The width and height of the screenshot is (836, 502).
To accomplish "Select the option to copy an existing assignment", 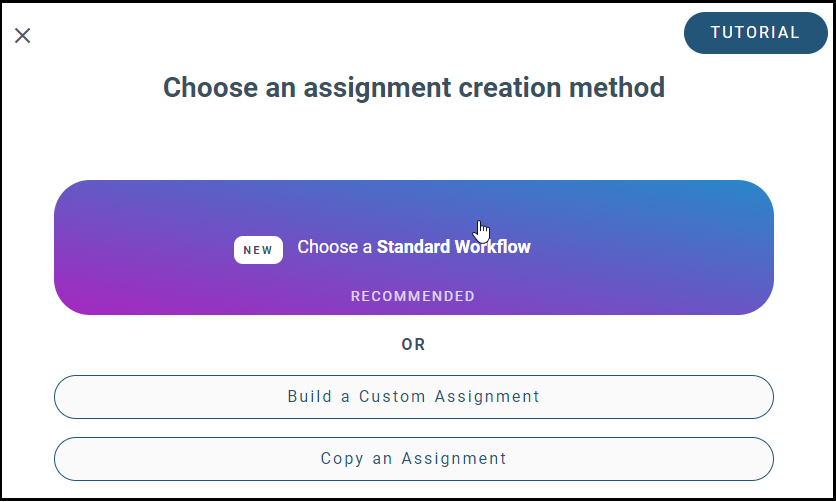I will pyautogui.click(x=413, y=459).
